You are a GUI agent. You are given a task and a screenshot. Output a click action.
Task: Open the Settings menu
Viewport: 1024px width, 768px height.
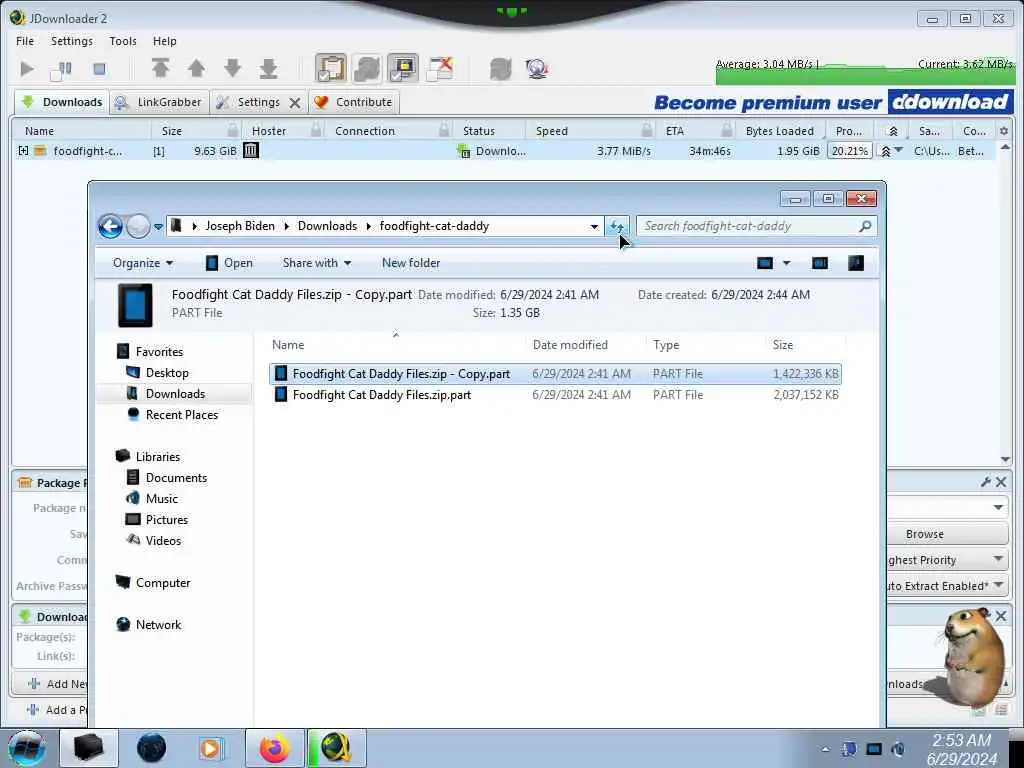coord(72,40)
